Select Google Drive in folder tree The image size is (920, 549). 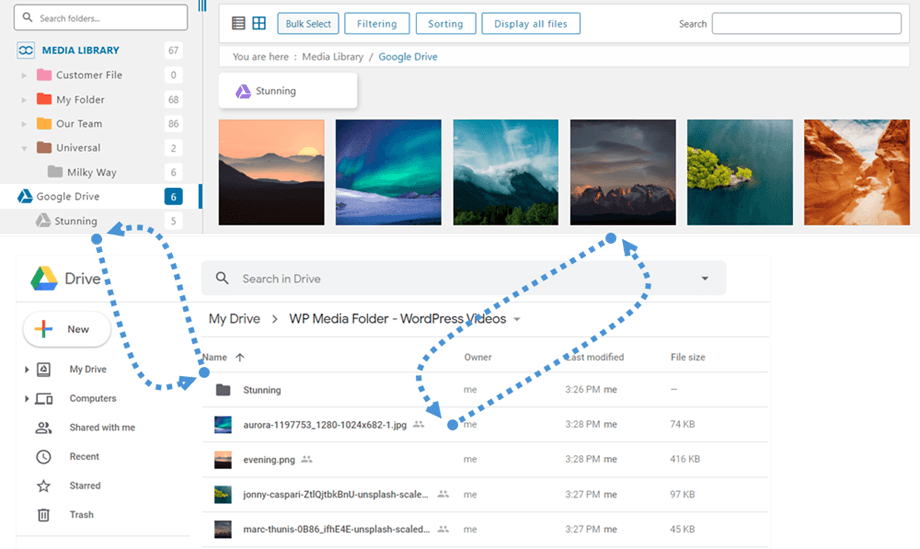pos(68,197)
